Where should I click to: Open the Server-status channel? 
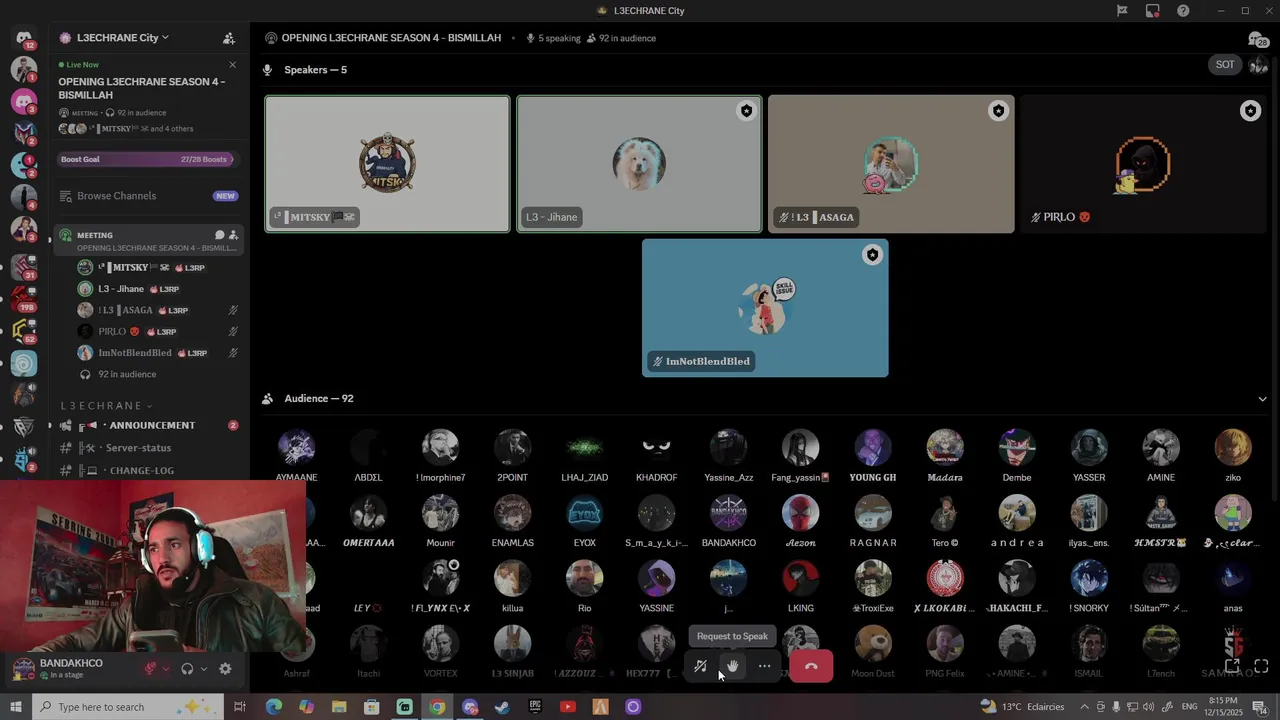tap(147, 448)
